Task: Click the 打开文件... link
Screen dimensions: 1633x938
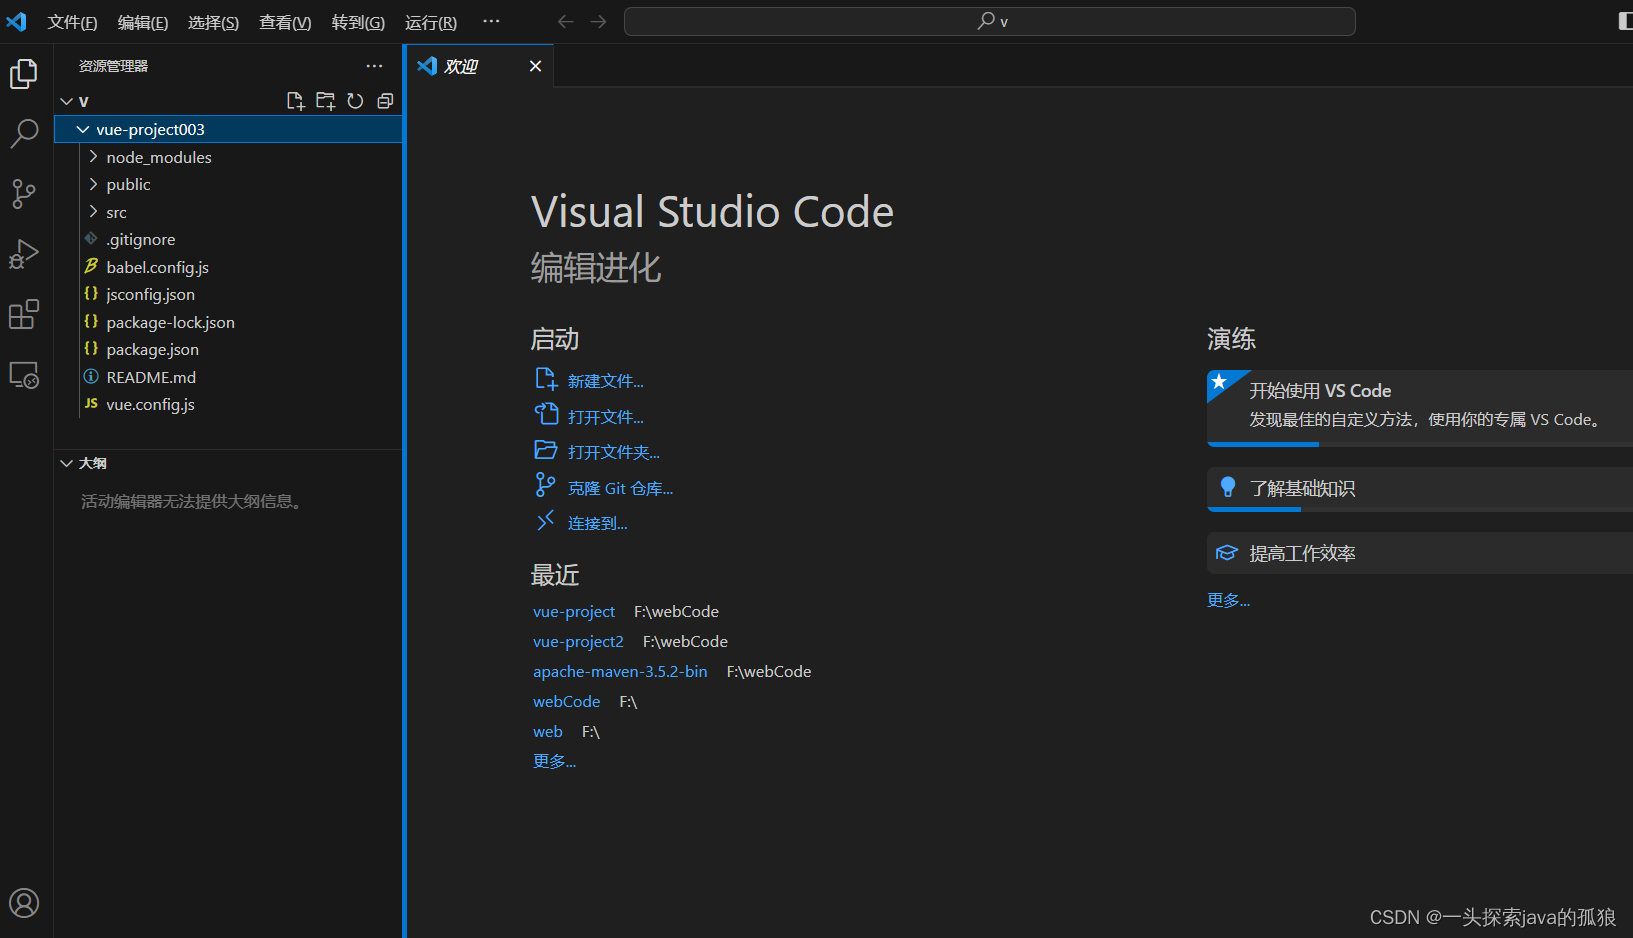Action: (x=606, y=417)
